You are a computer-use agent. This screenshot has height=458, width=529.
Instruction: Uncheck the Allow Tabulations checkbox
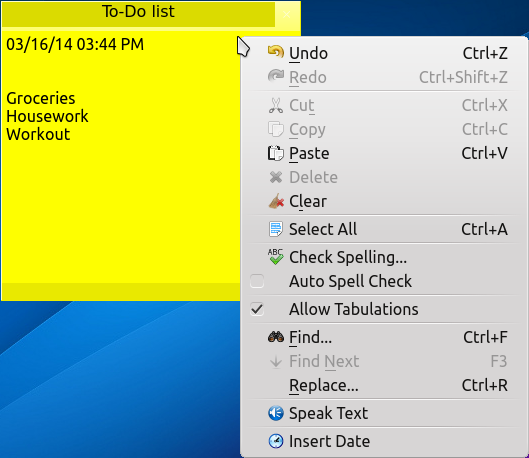257,309
